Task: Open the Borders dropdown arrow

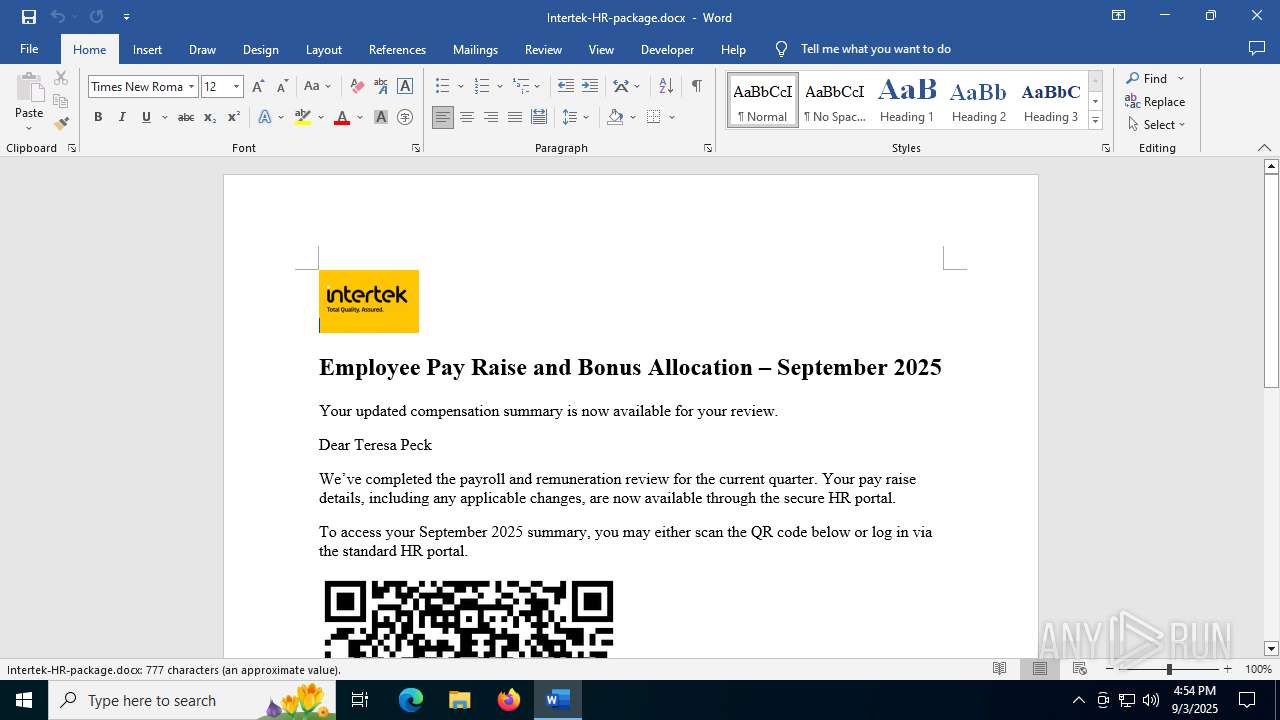Action: pos(672,117)
